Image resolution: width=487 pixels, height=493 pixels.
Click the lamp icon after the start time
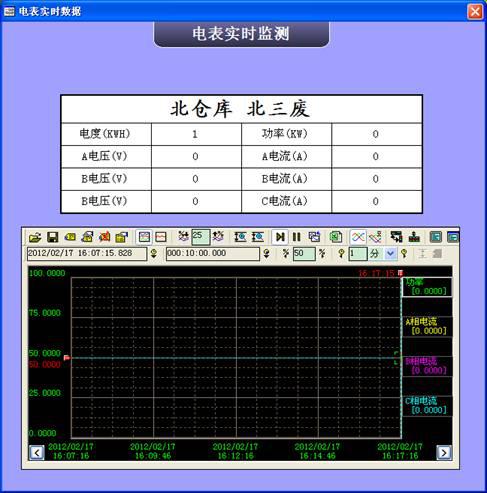pyautogui.click(x=154, y=254)
